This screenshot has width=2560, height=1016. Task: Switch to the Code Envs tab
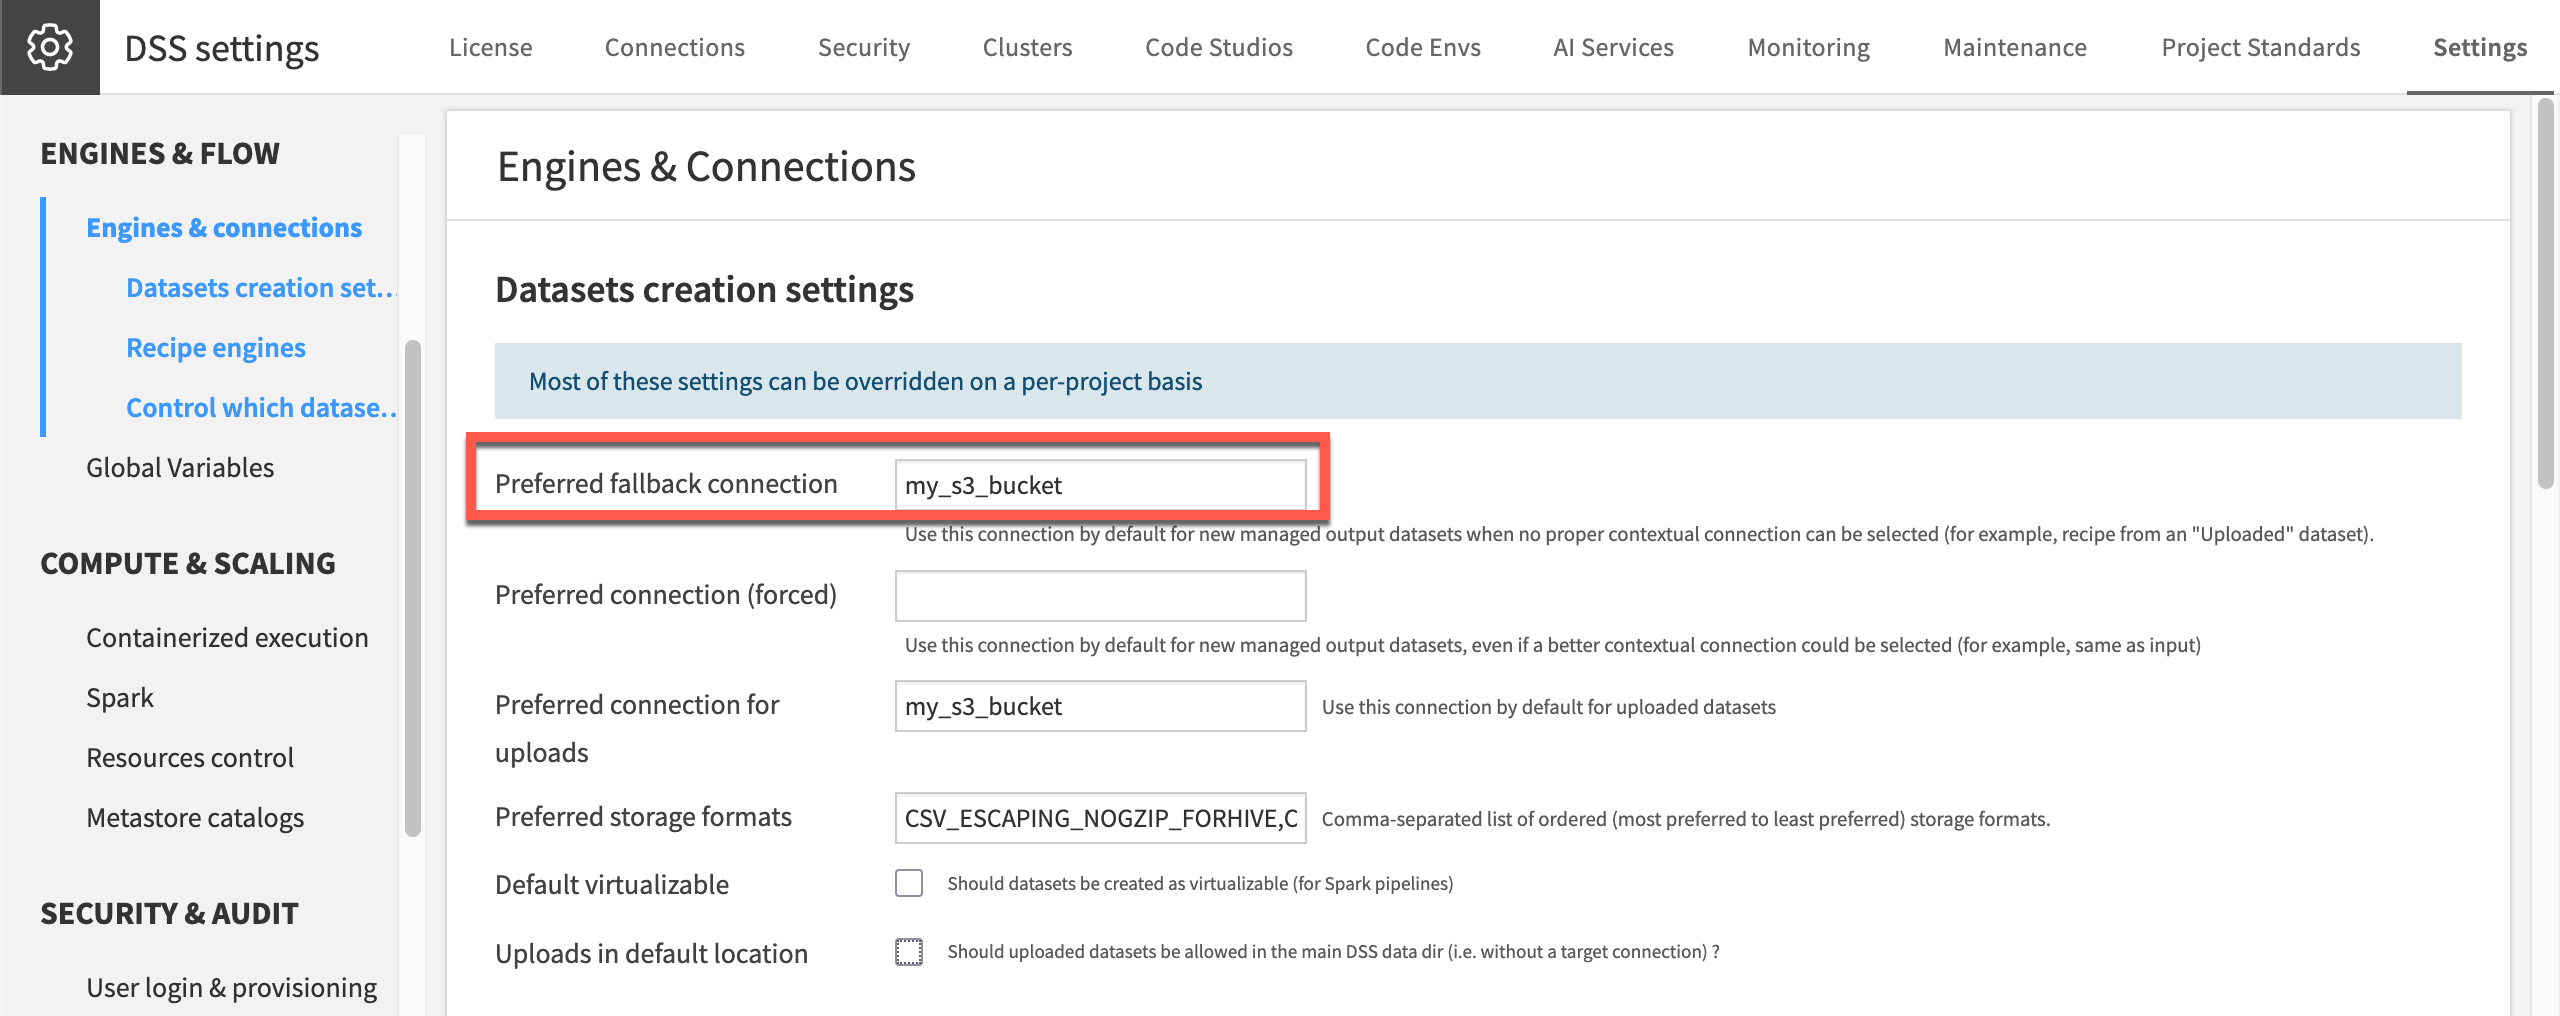click(x=1423, y=47)
